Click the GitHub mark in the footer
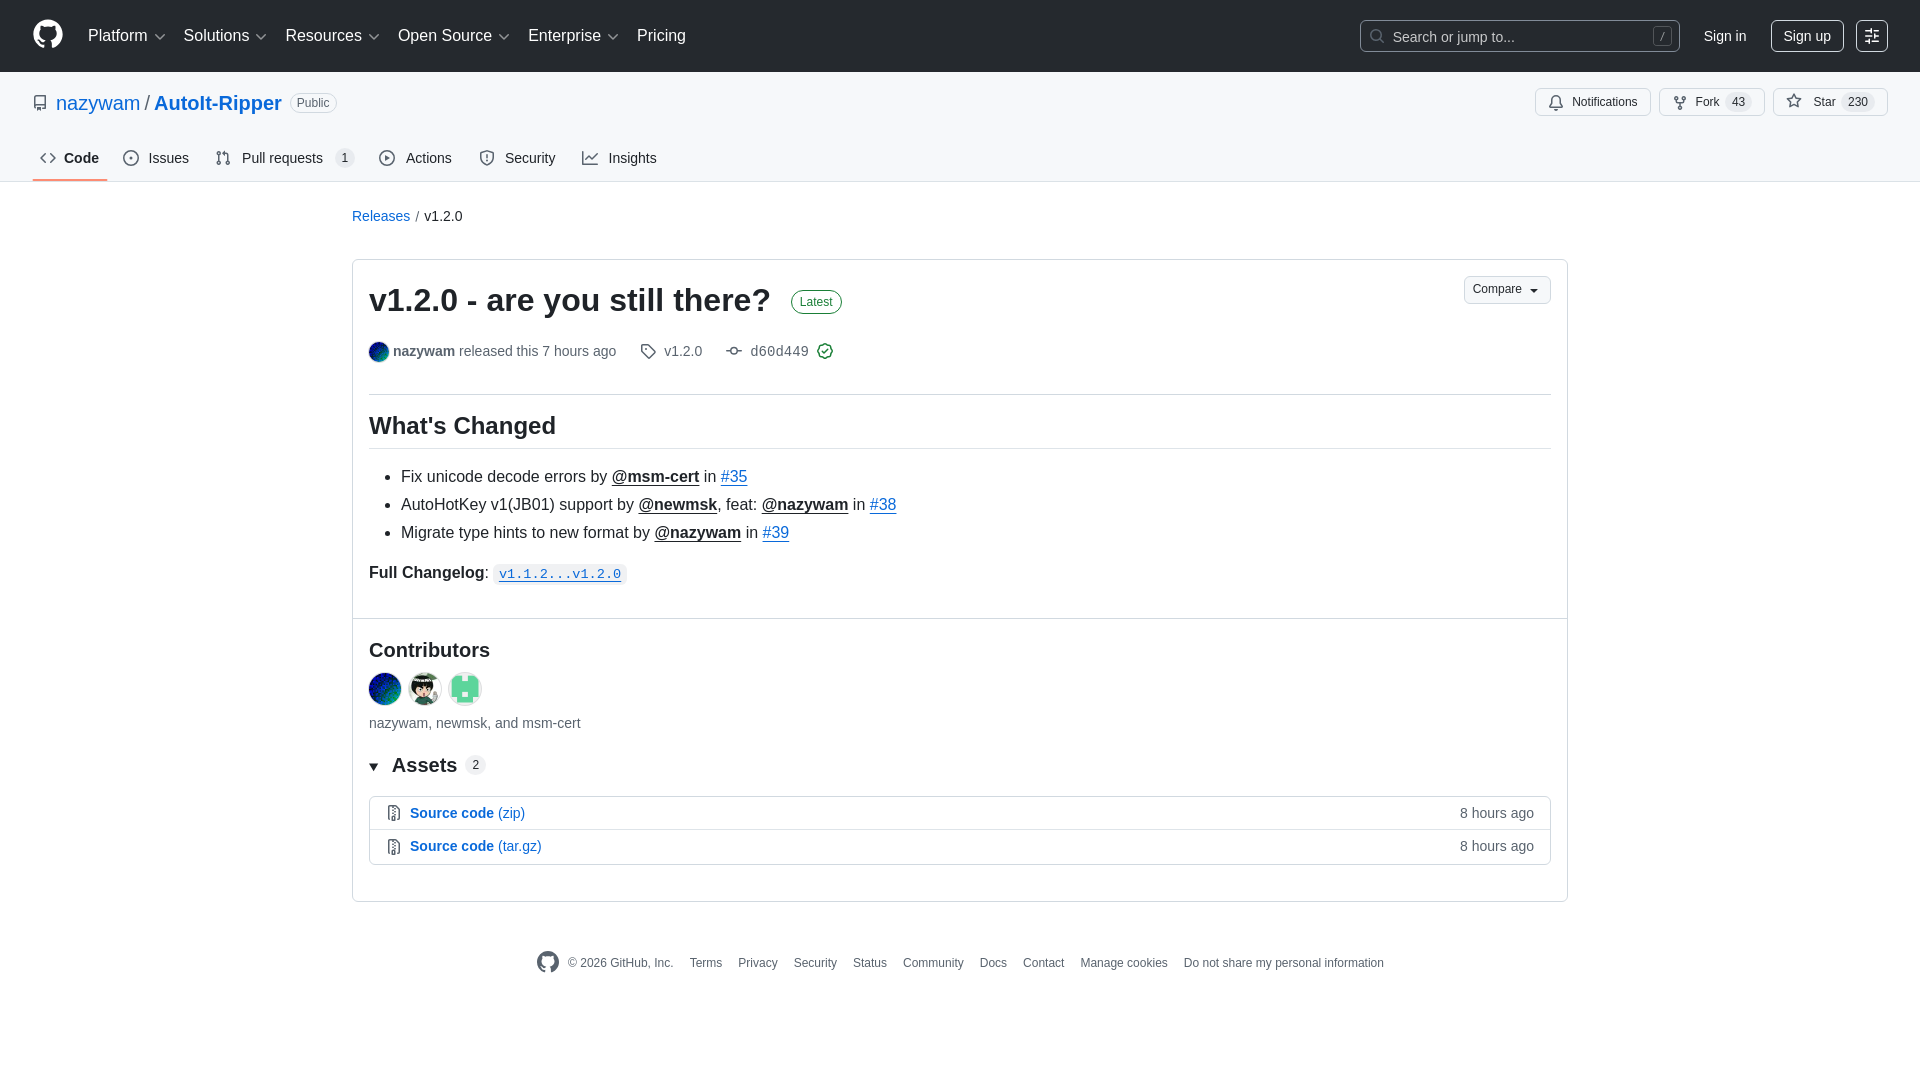The height and width of the screenshot is (1080, 1920). (548, 961)
